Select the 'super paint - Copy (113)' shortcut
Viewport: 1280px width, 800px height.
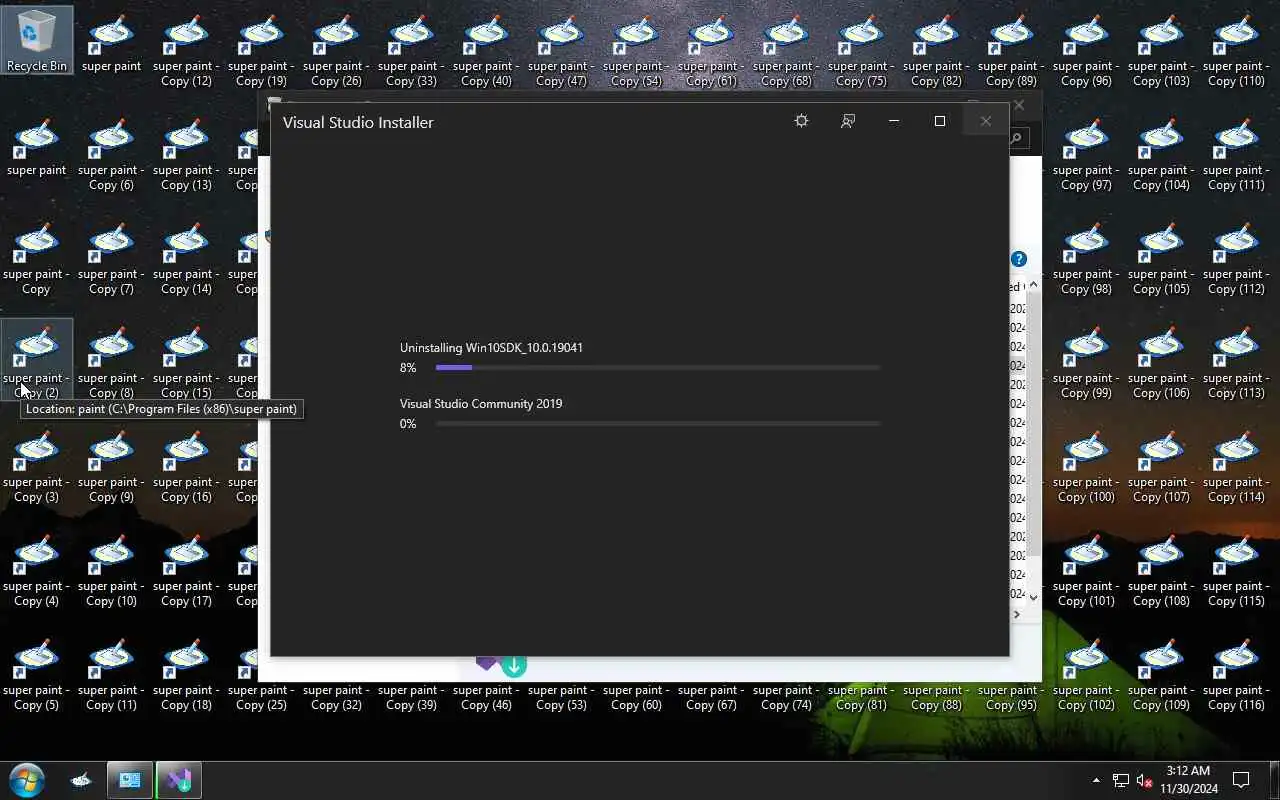pos(1236,362)
